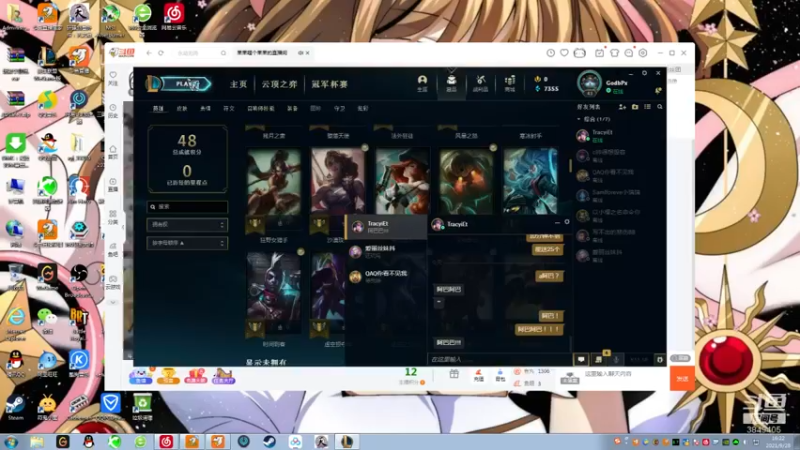Screen dimensions: 800x450
Task: Open Steam desktop shortcut
Action: pos(15,407)
